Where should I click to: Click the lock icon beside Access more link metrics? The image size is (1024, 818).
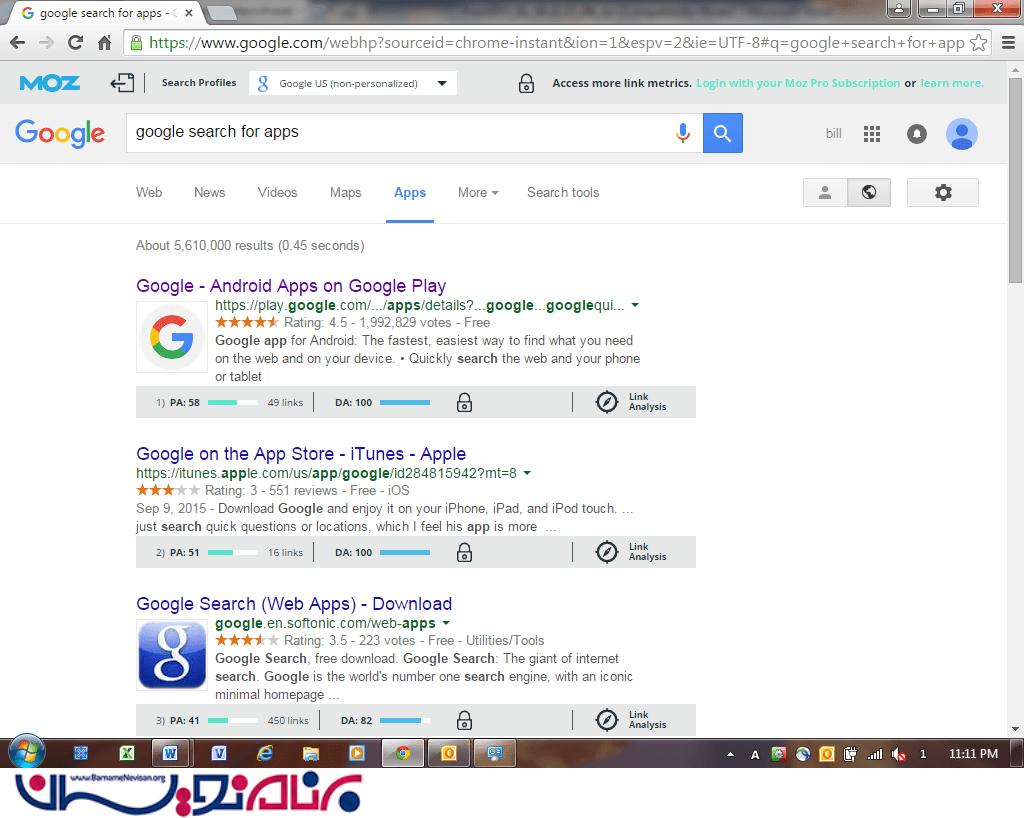tap(526, 84)
